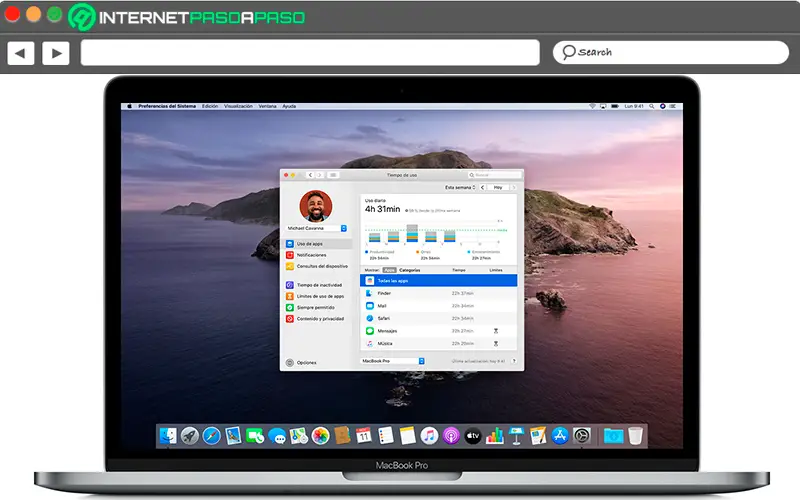
Task: Open the Ventana menu
Action: click(267, 106)
